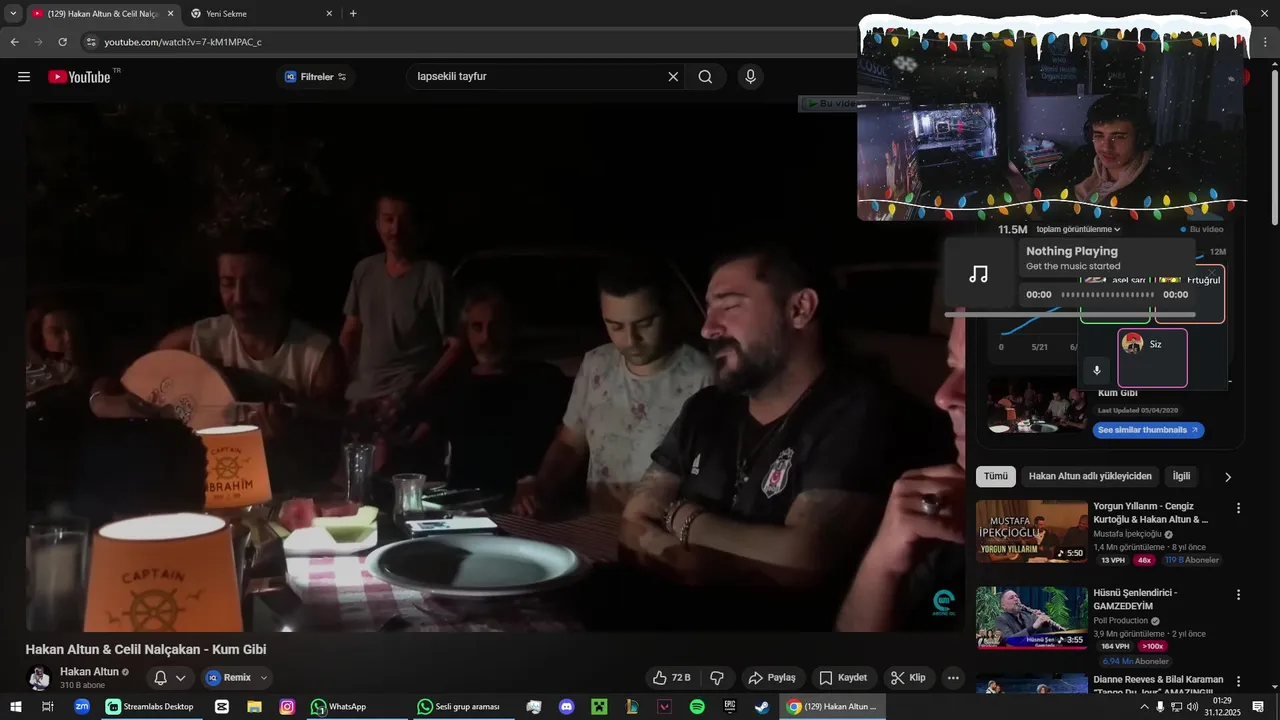Open the Filtreler filter menu
1280x720 pixels.
(x=316, y=77)
